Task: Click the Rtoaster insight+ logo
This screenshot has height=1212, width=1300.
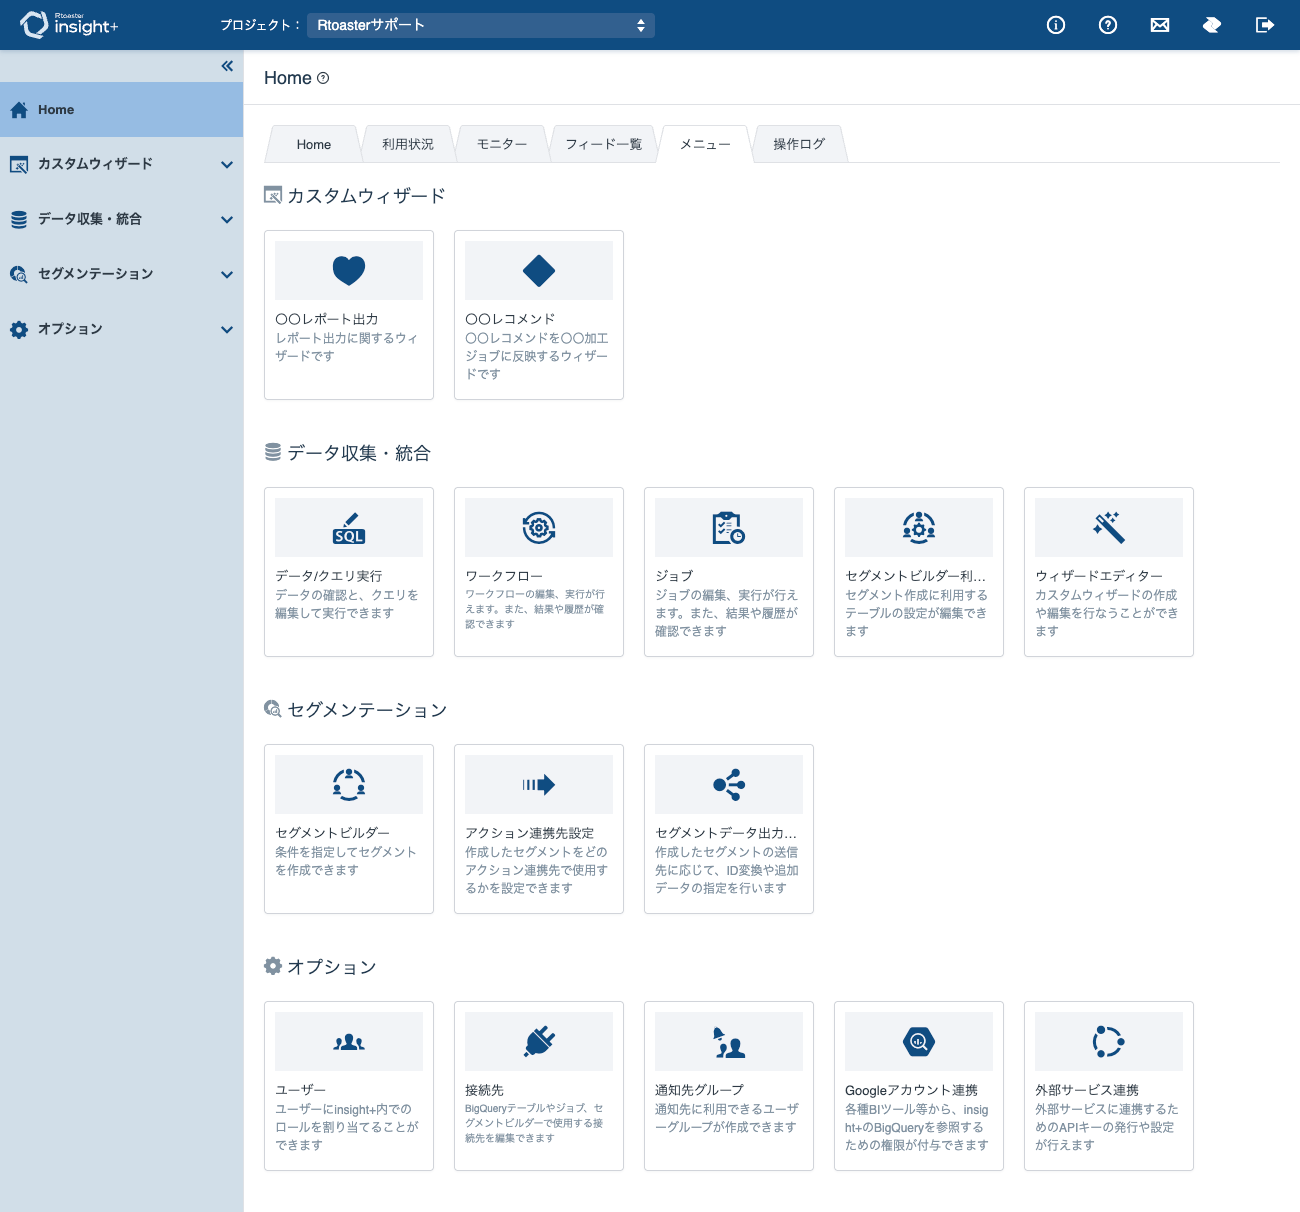Action: (69, 24)
